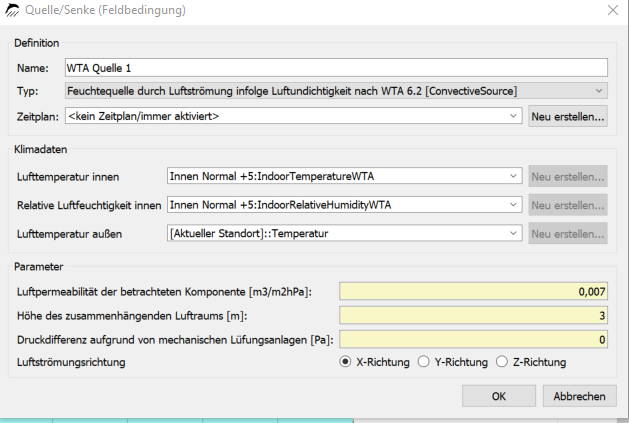
Task: Click the Name field containing WTA Quelle 1
Action: (336, 68)
